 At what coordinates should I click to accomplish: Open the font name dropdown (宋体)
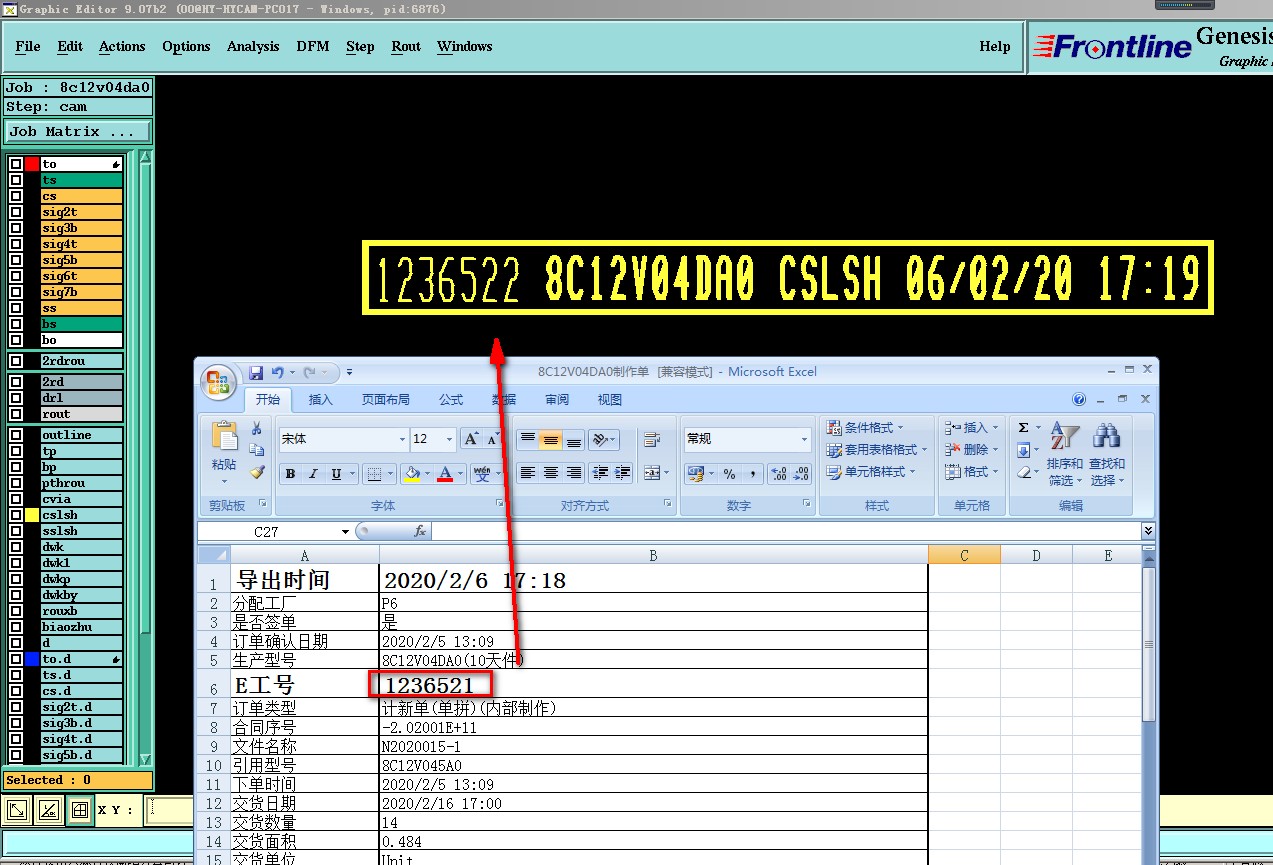pos(403,439)
